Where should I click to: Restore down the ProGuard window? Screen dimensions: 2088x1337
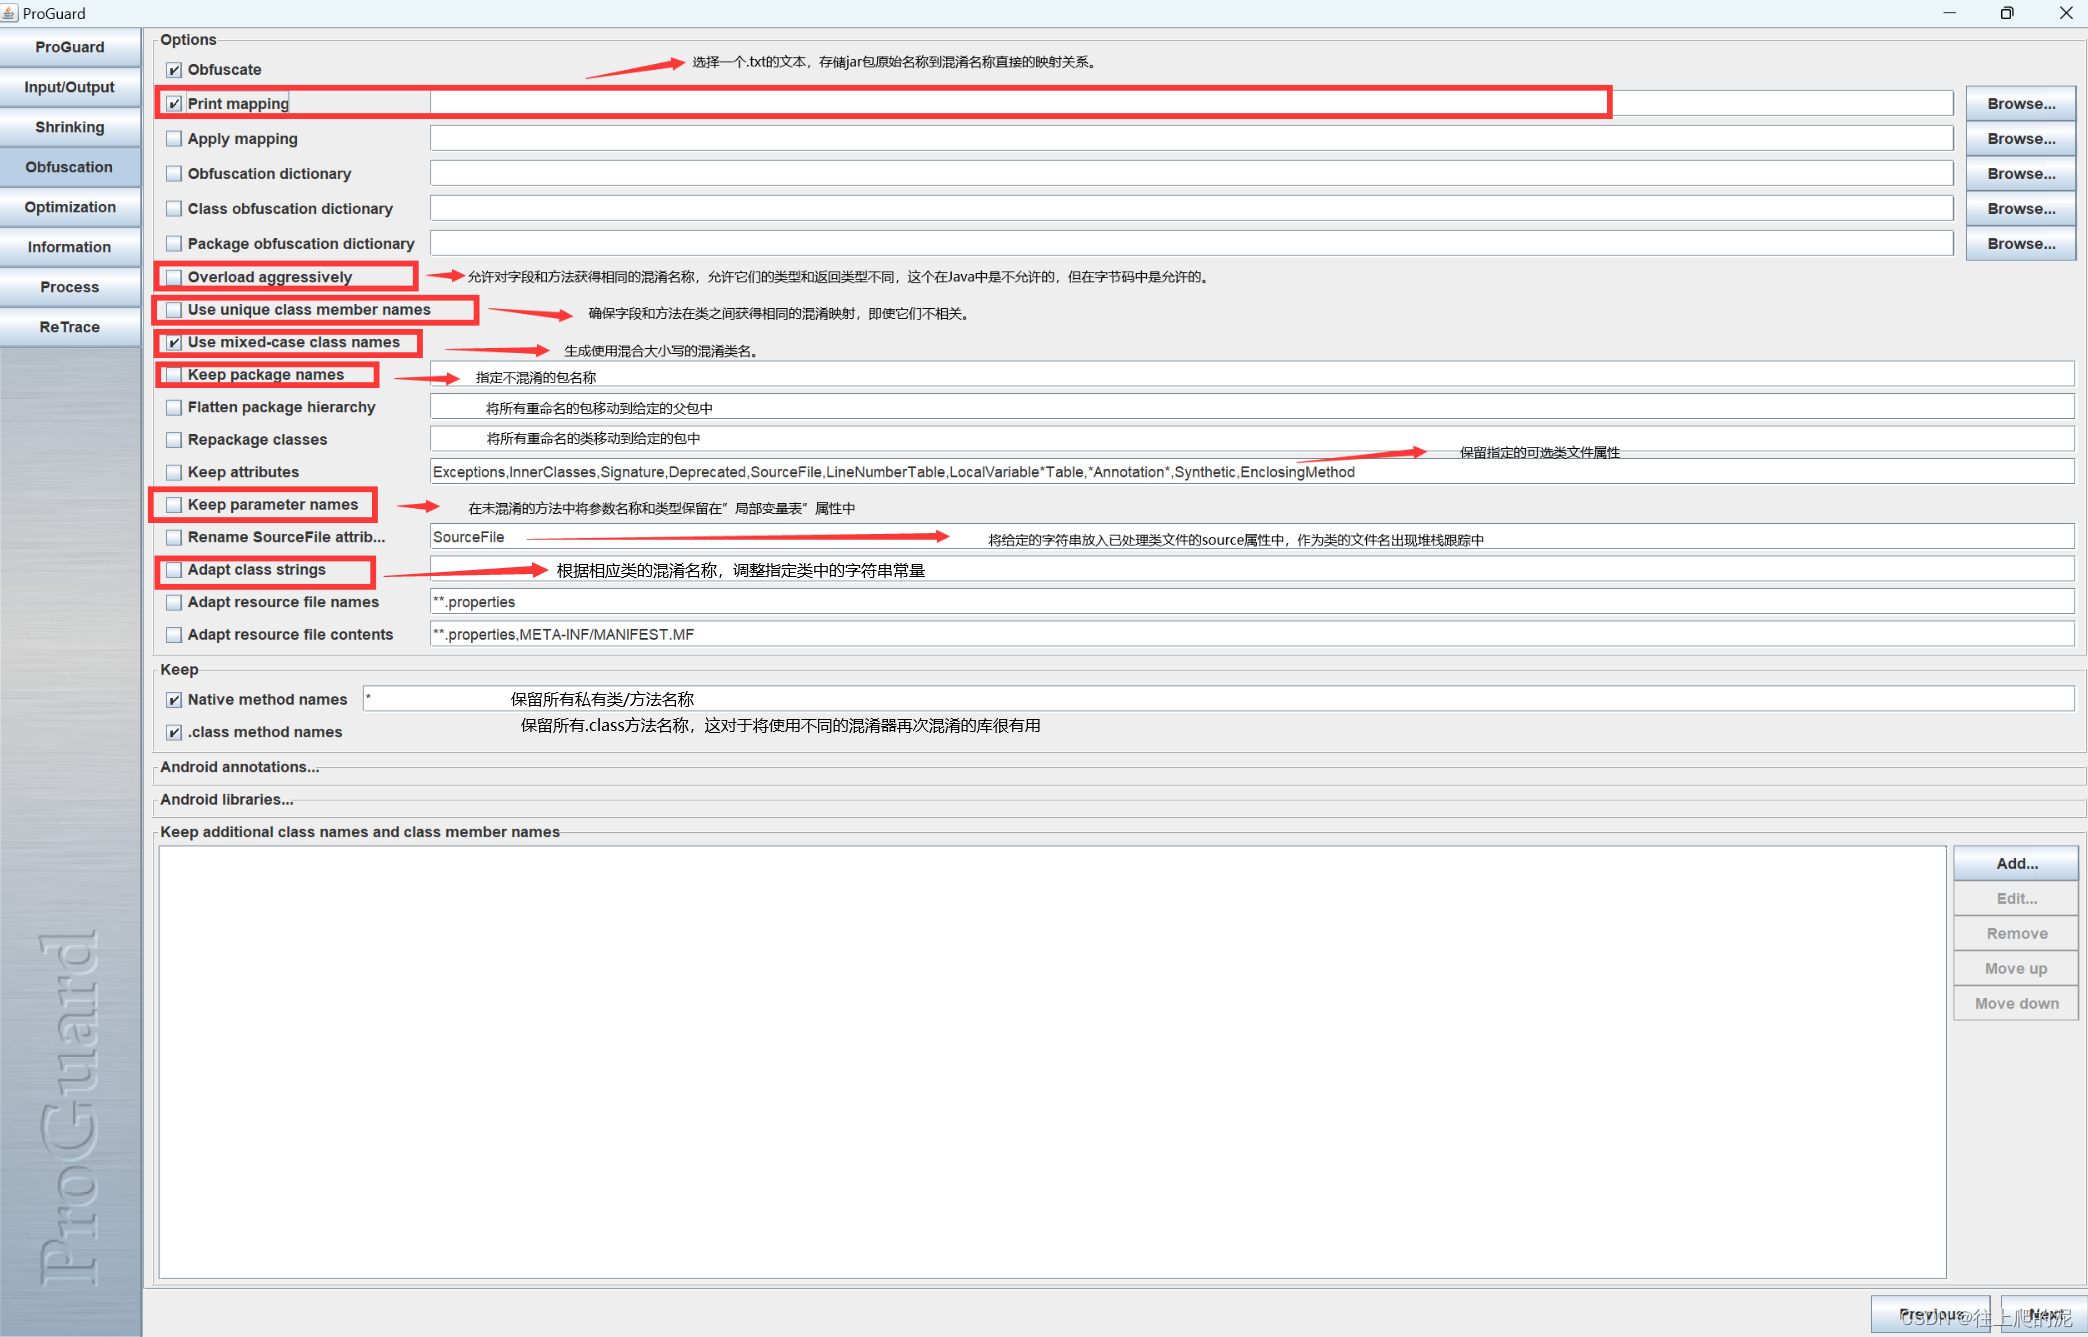pos(2006,13)
